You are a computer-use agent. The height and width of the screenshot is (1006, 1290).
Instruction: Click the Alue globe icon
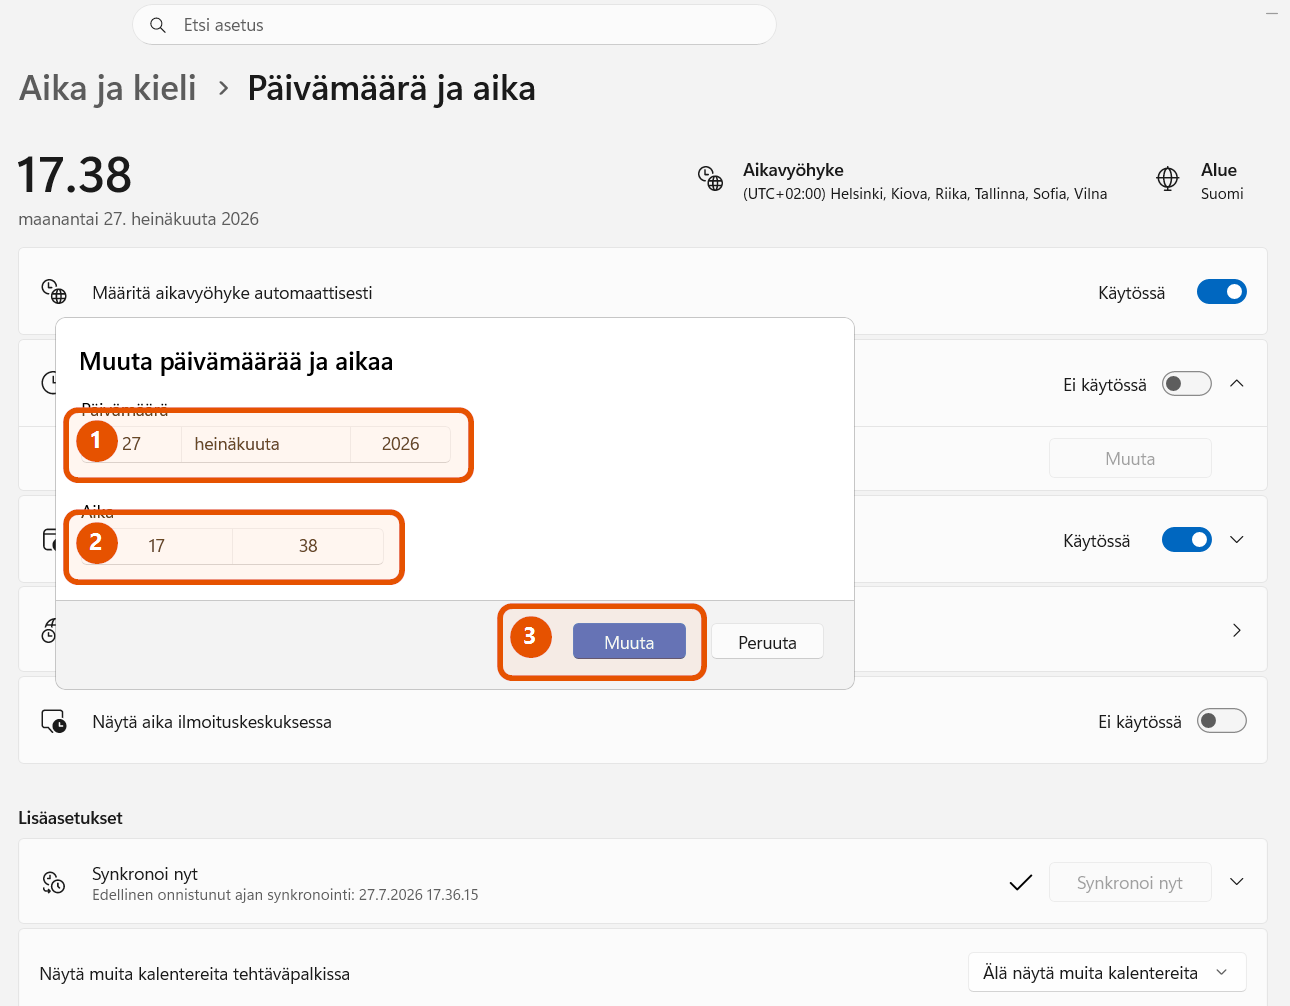pos(1167,179)
